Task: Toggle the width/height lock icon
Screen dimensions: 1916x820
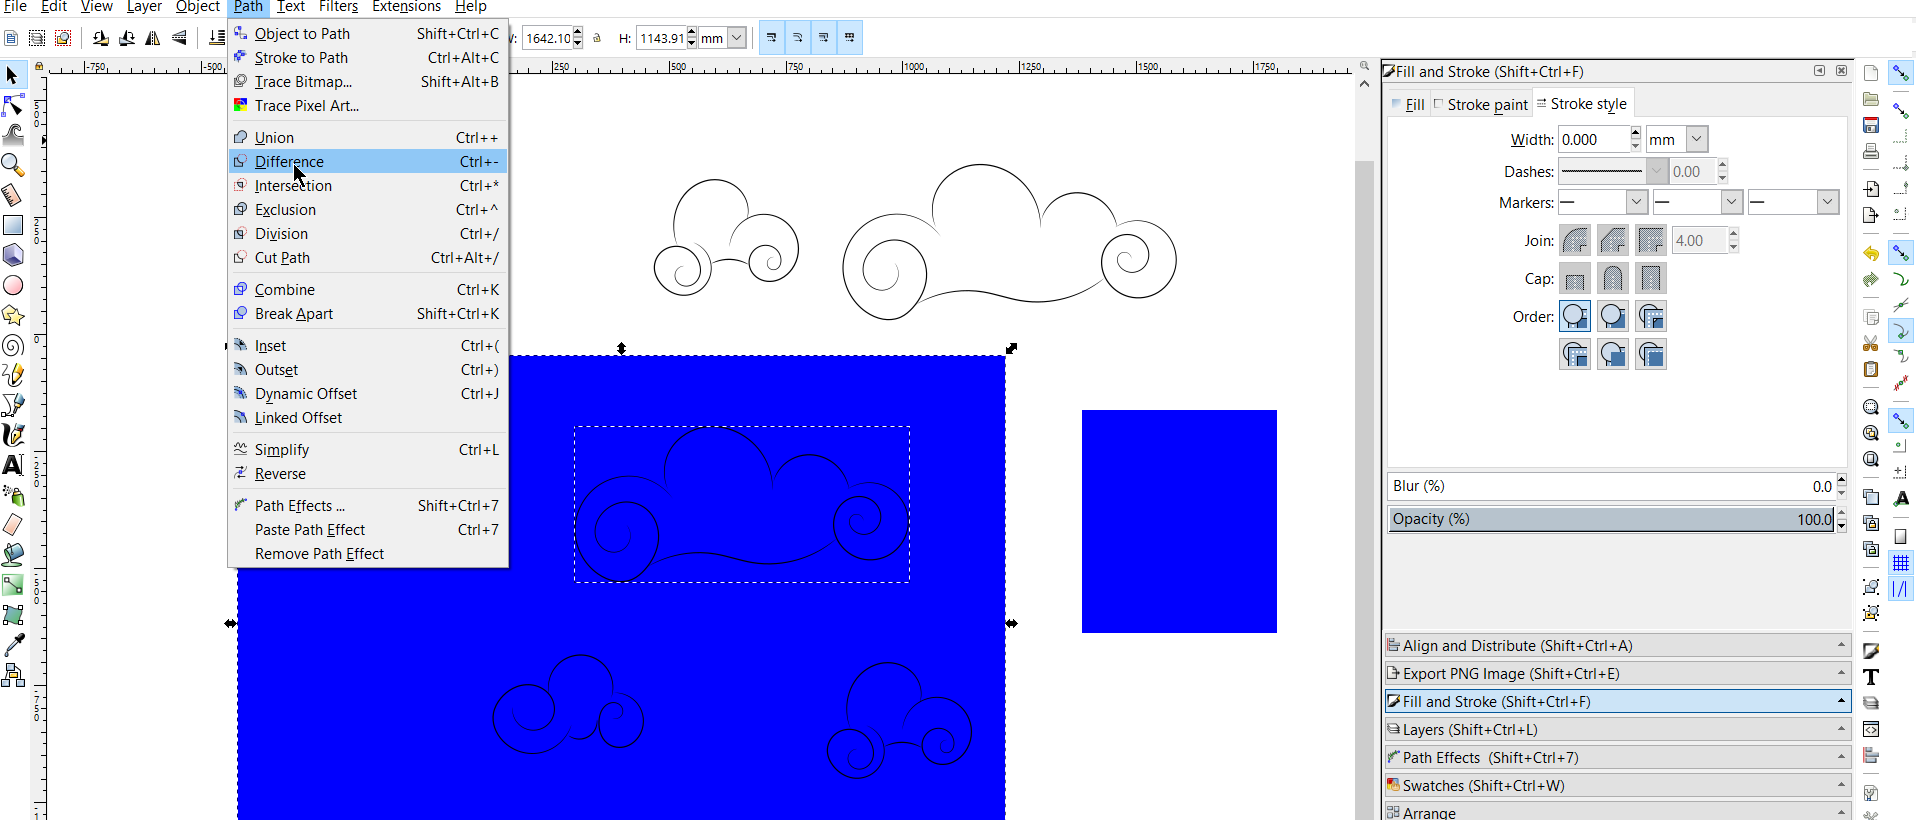Action: 597,38
